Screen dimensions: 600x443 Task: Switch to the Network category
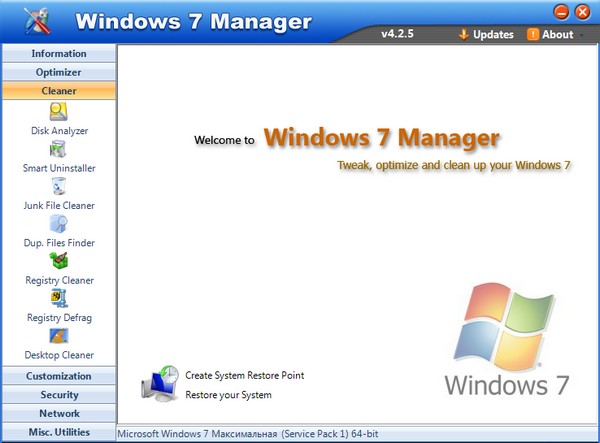click(x=58, y=413)
